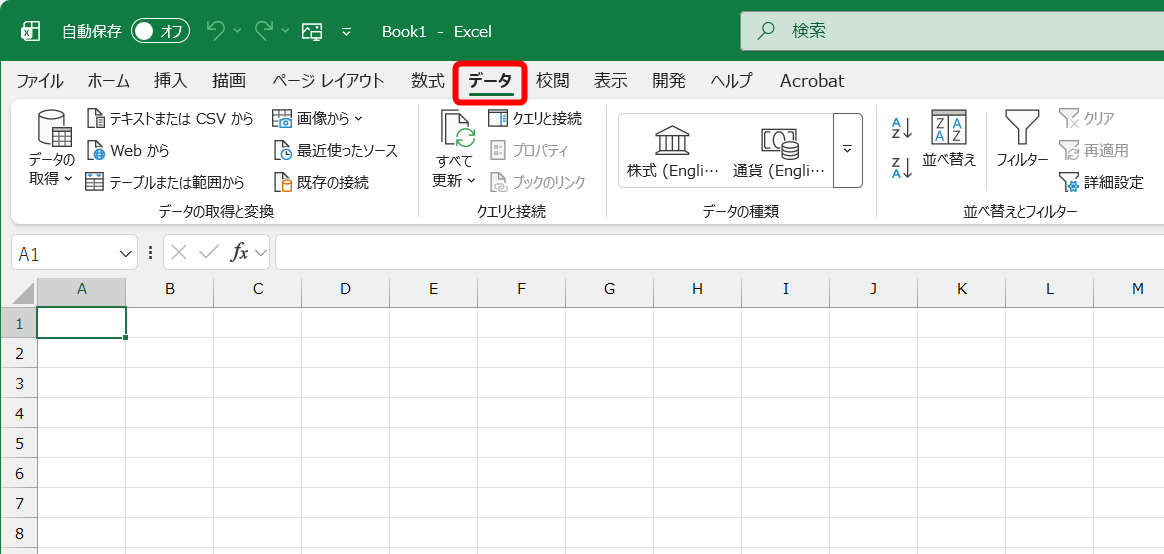Click the undo arrow icon
This screenshot has height=554, width=1164.
point(215,30)
